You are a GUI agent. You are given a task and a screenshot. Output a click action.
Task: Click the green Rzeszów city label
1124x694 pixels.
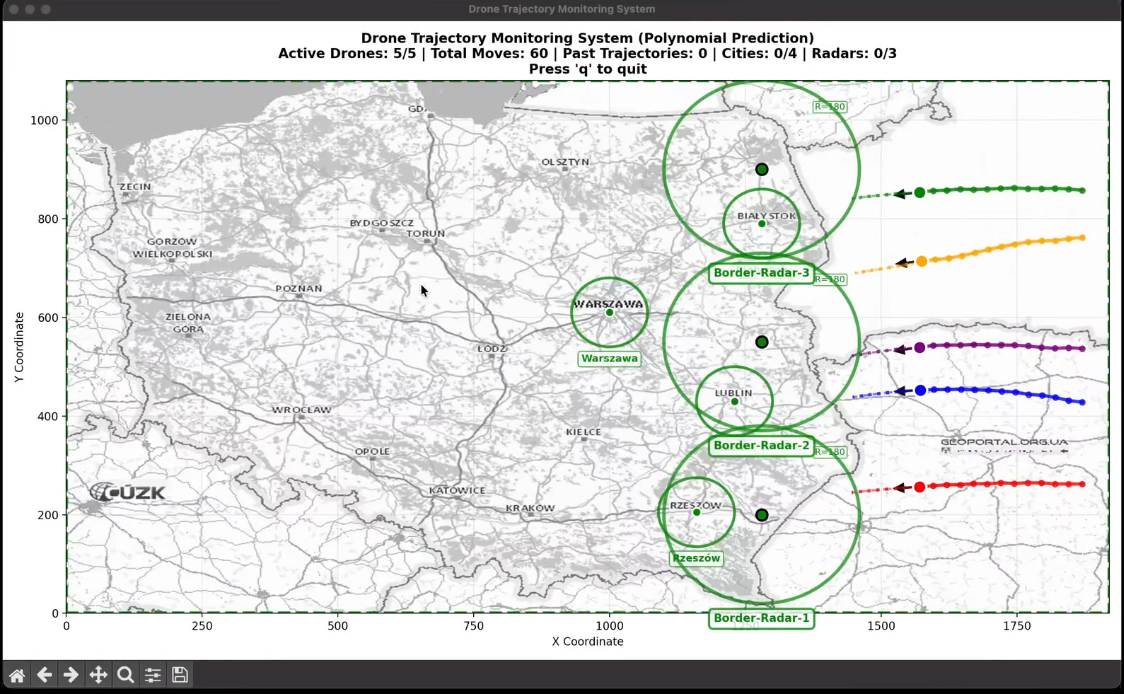pyautogui.click(x=696, y=558)
